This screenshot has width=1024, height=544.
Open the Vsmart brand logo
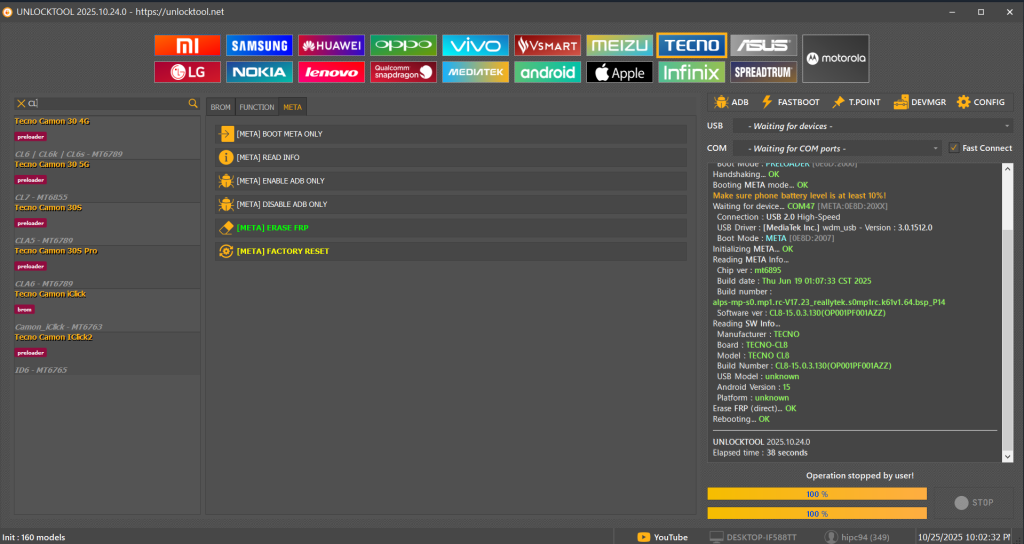(547, 45)
